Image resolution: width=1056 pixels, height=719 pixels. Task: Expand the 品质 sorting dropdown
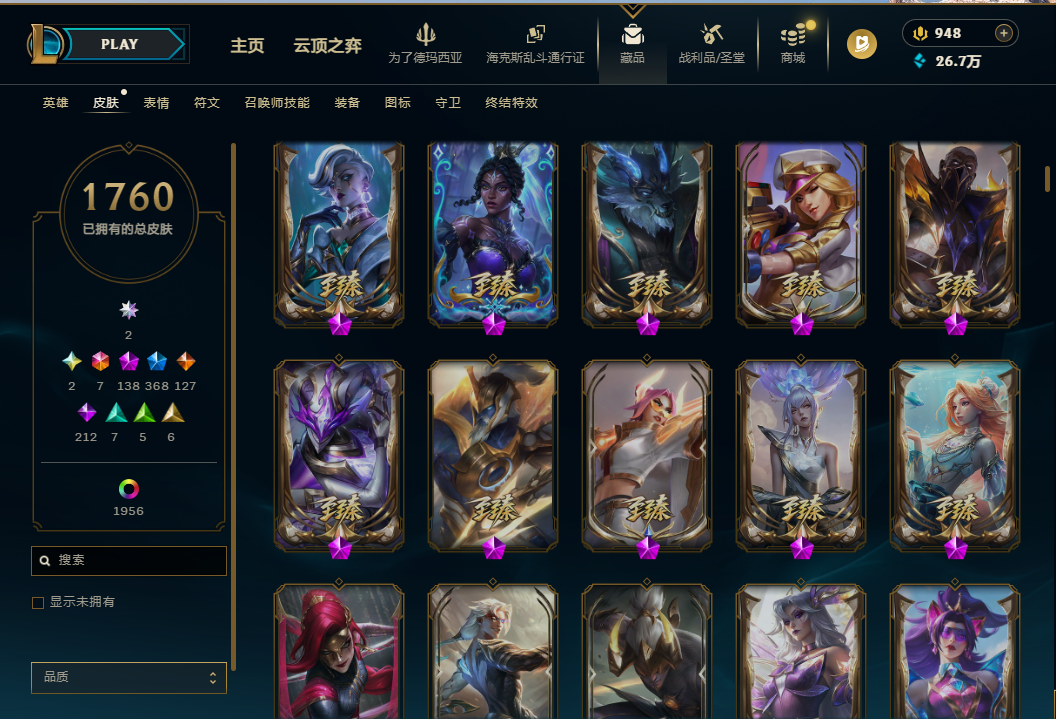129,677
